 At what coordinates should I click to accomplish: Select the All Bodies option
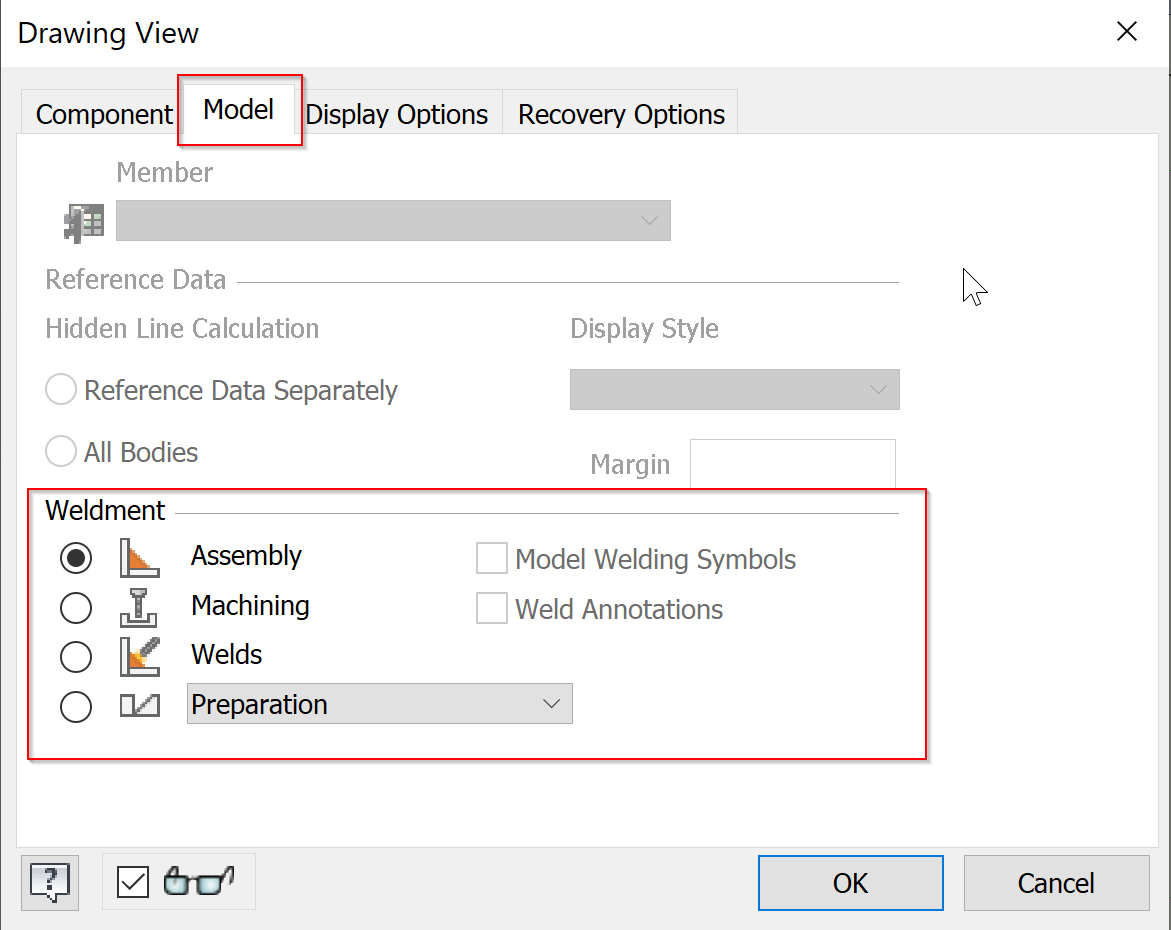pyautogui.click(x=61, y=451)
